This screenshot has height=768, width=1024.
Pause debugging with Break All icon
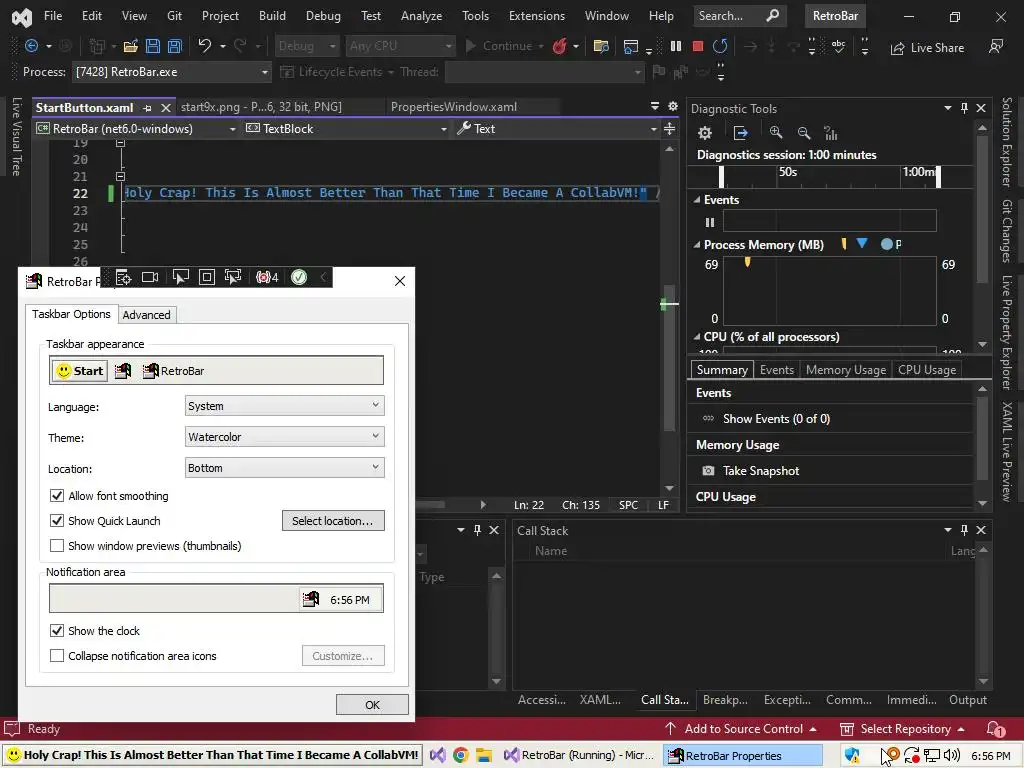[x=676, y=46]
